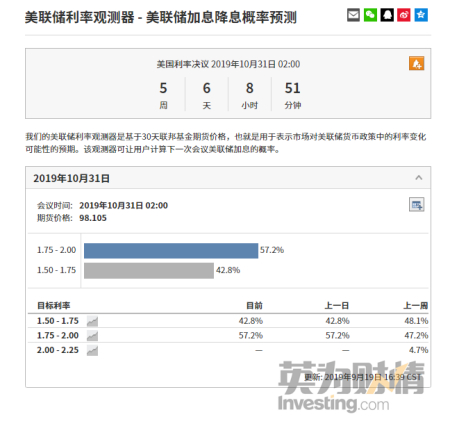Screen dimensions: 450x426
Task: Open the calendar table icon beside meeting time
Action: pyautogui.click(x=417, y=205)
